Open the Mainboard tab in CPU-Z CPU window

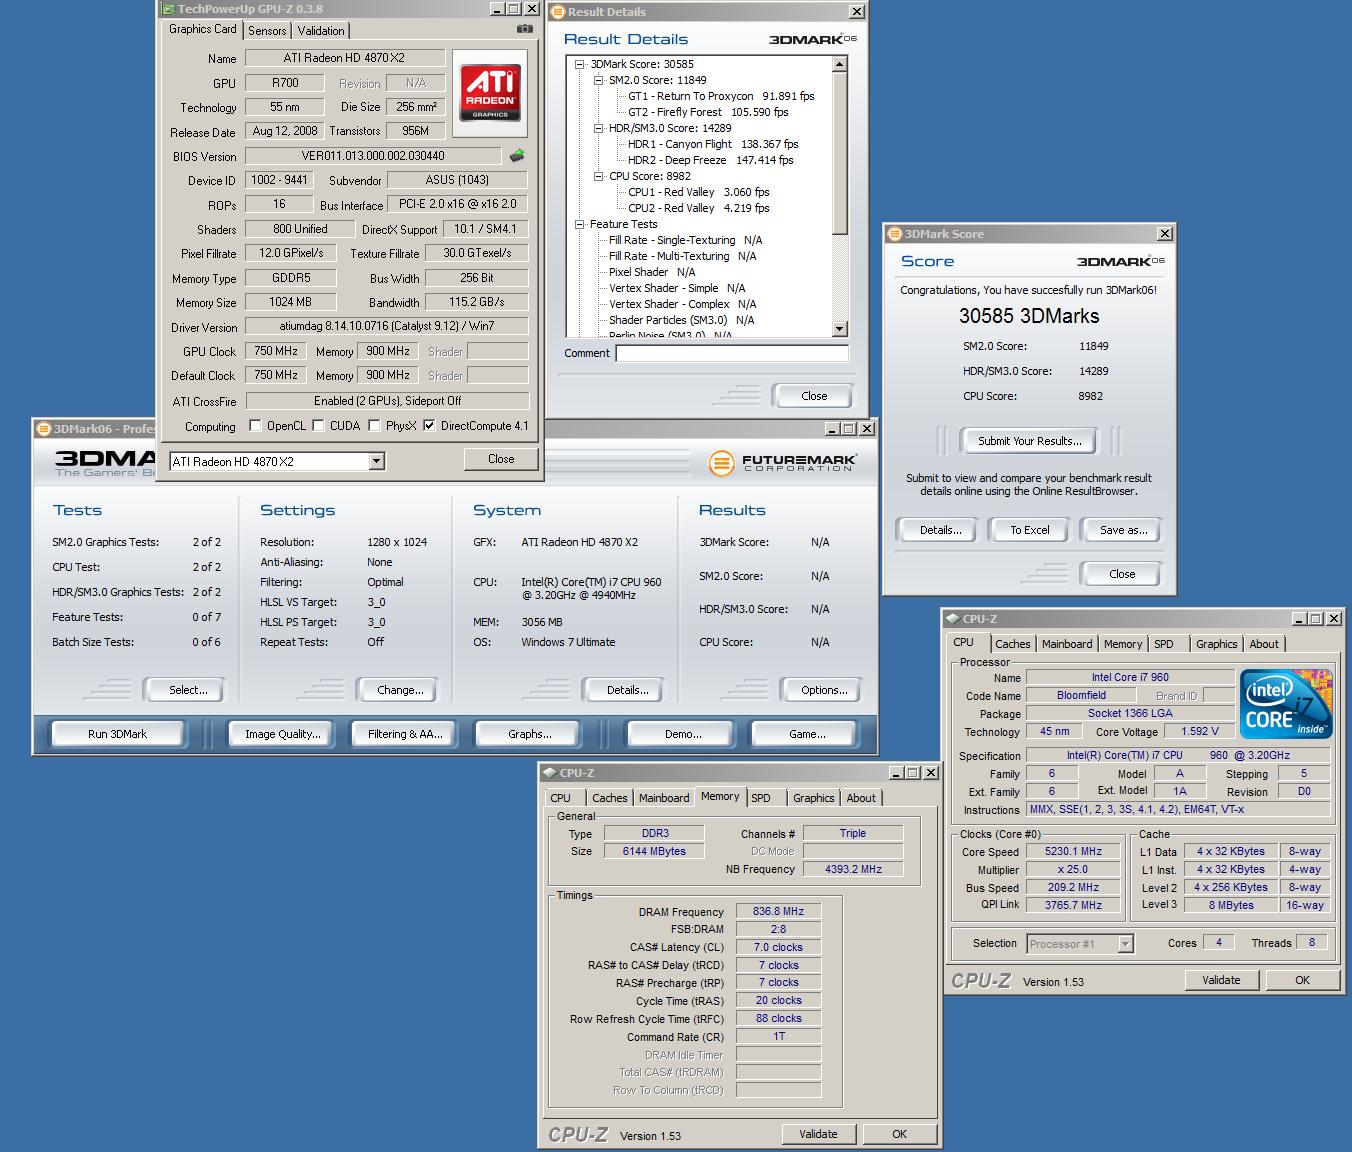[1067, 644]
